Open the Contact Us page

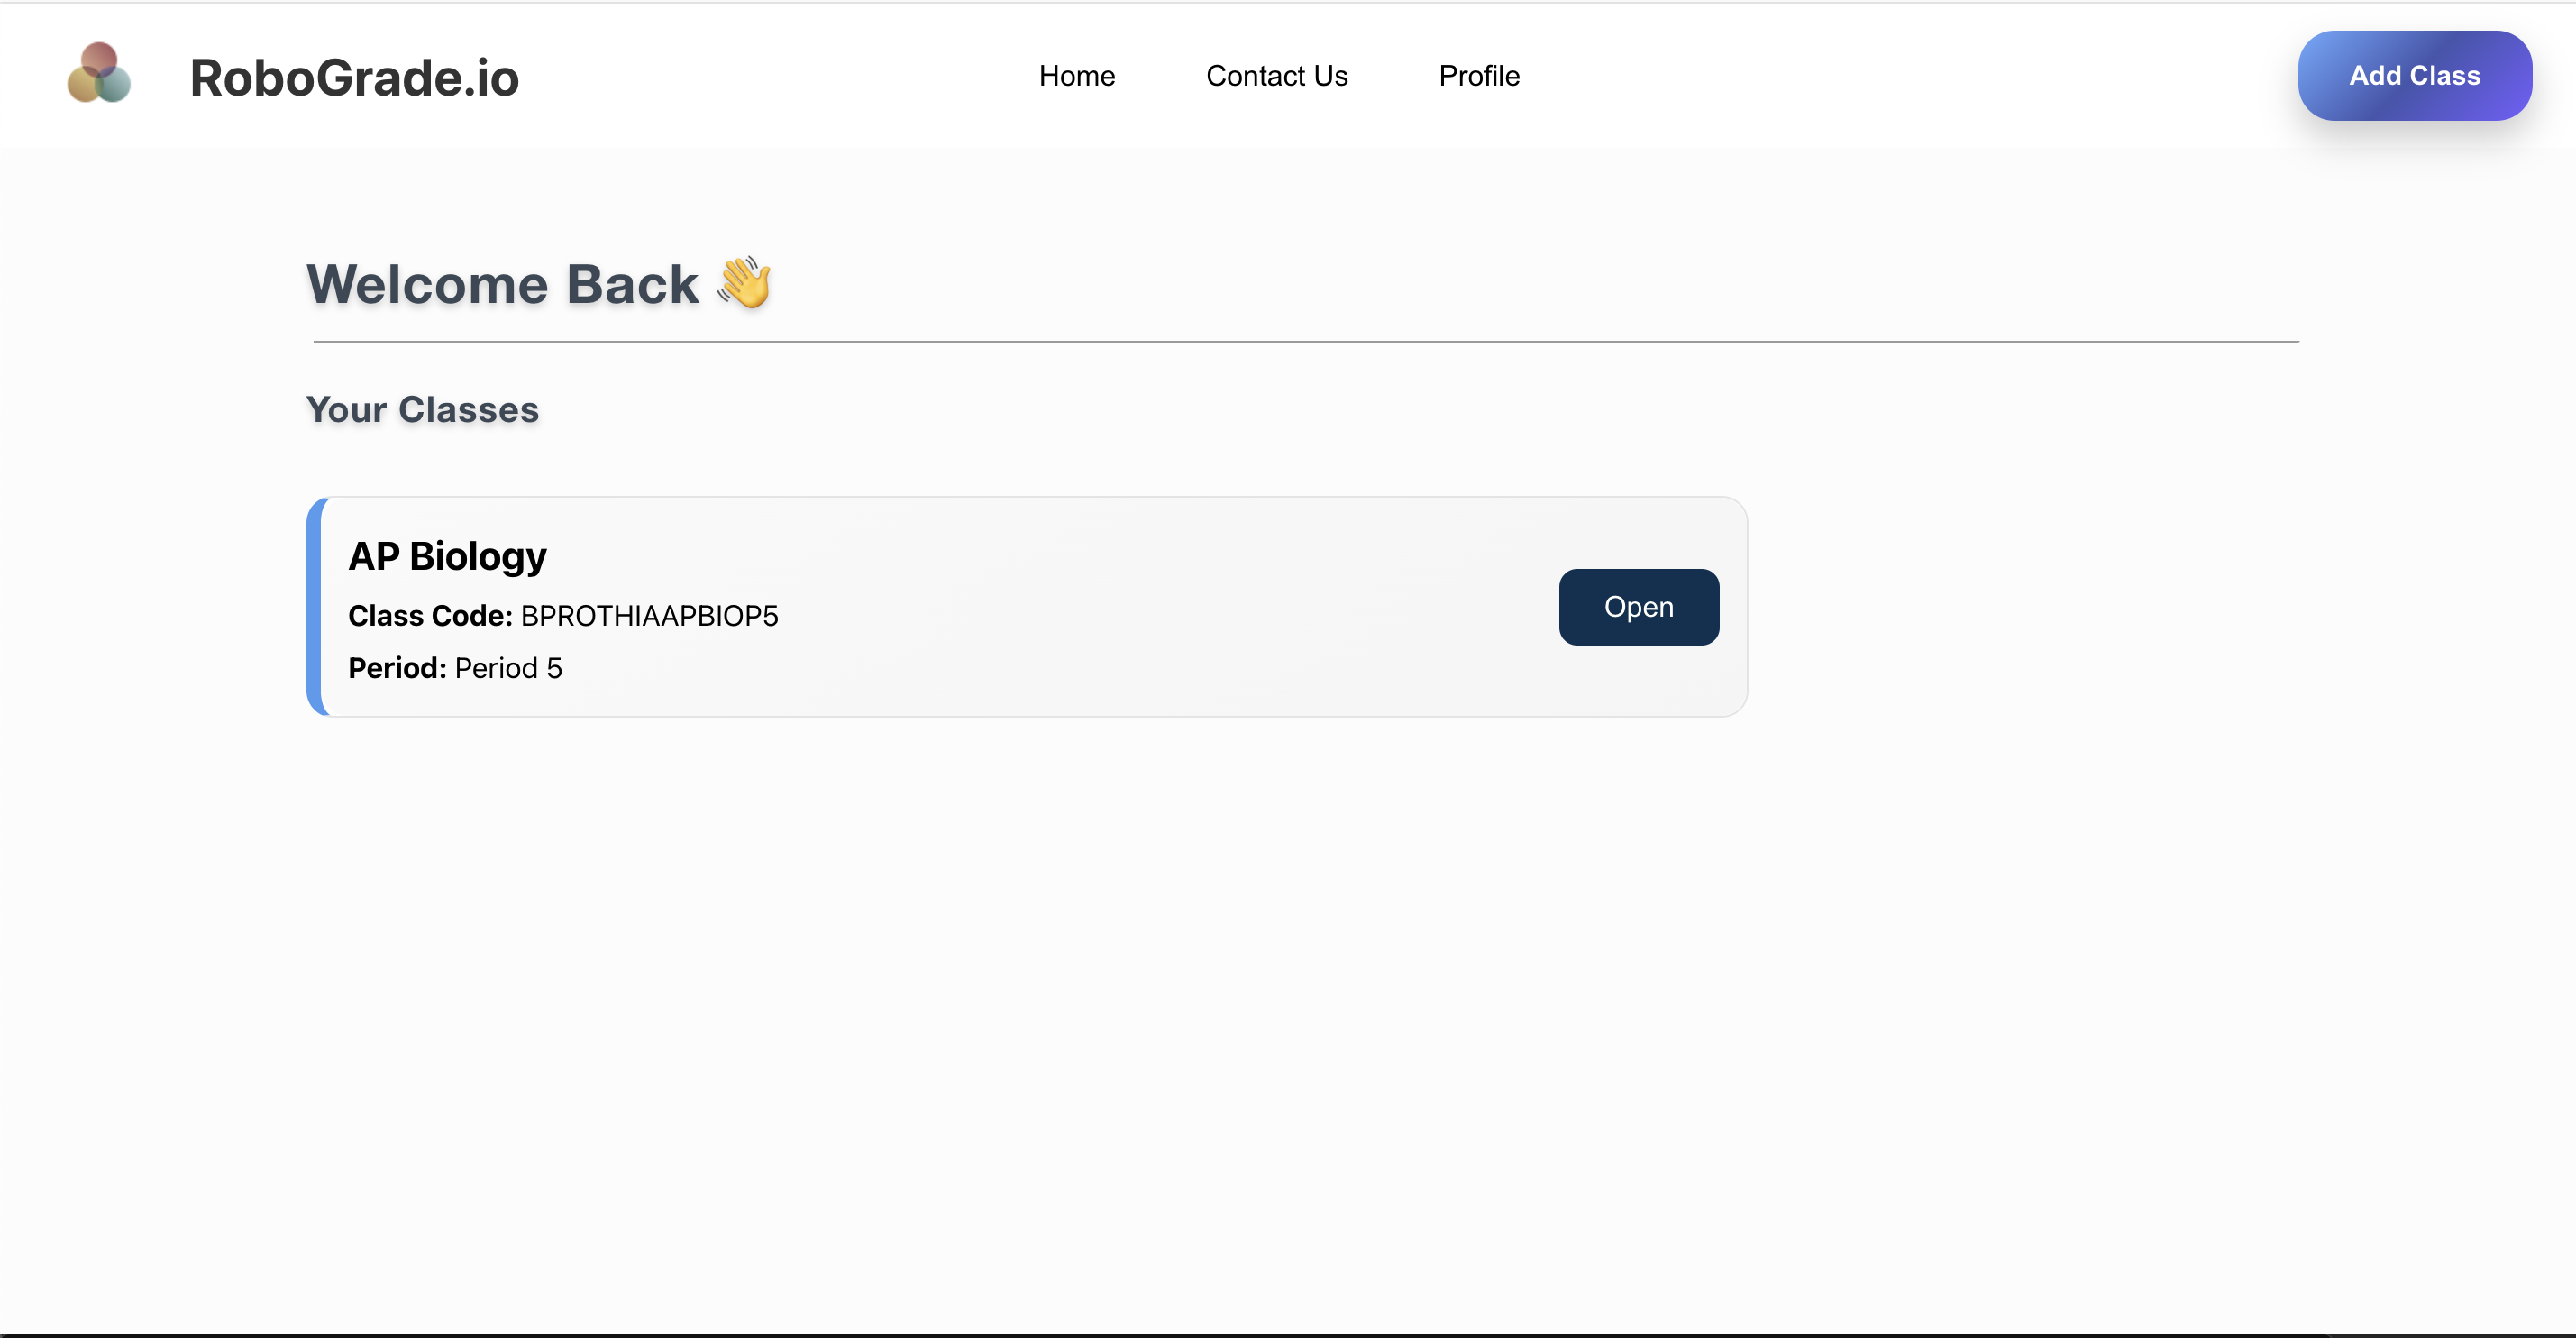click(x=1276, y=76)
